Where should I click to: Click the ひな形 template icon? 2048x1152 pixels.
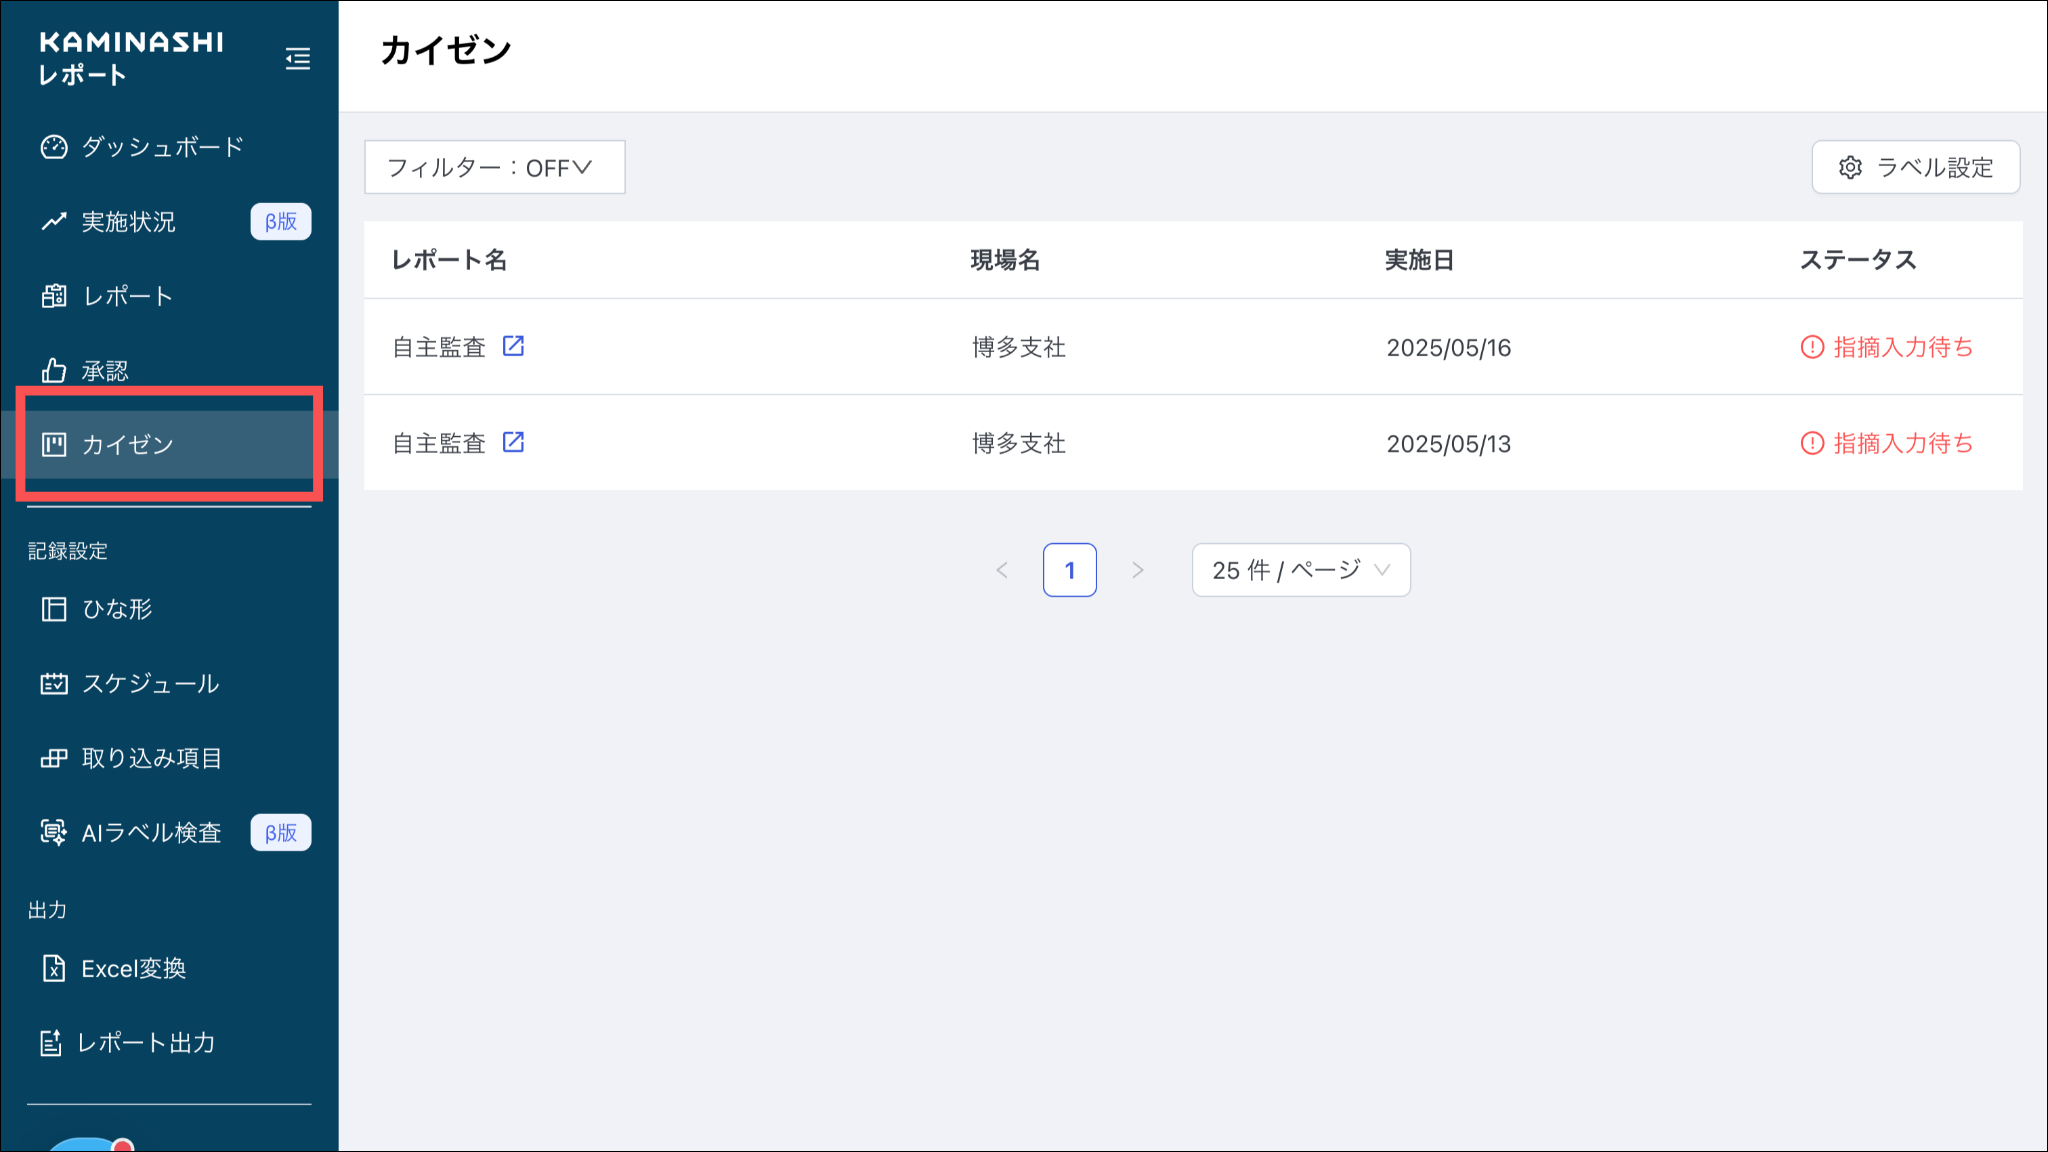coord(54,609)
